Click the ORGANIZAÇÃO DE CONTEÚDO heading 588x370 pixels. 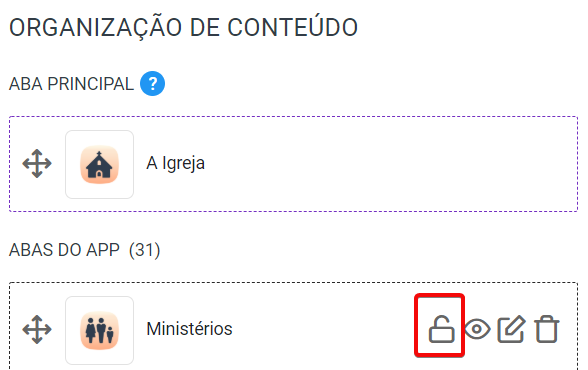pyautogui.click(x=183, y=27)
